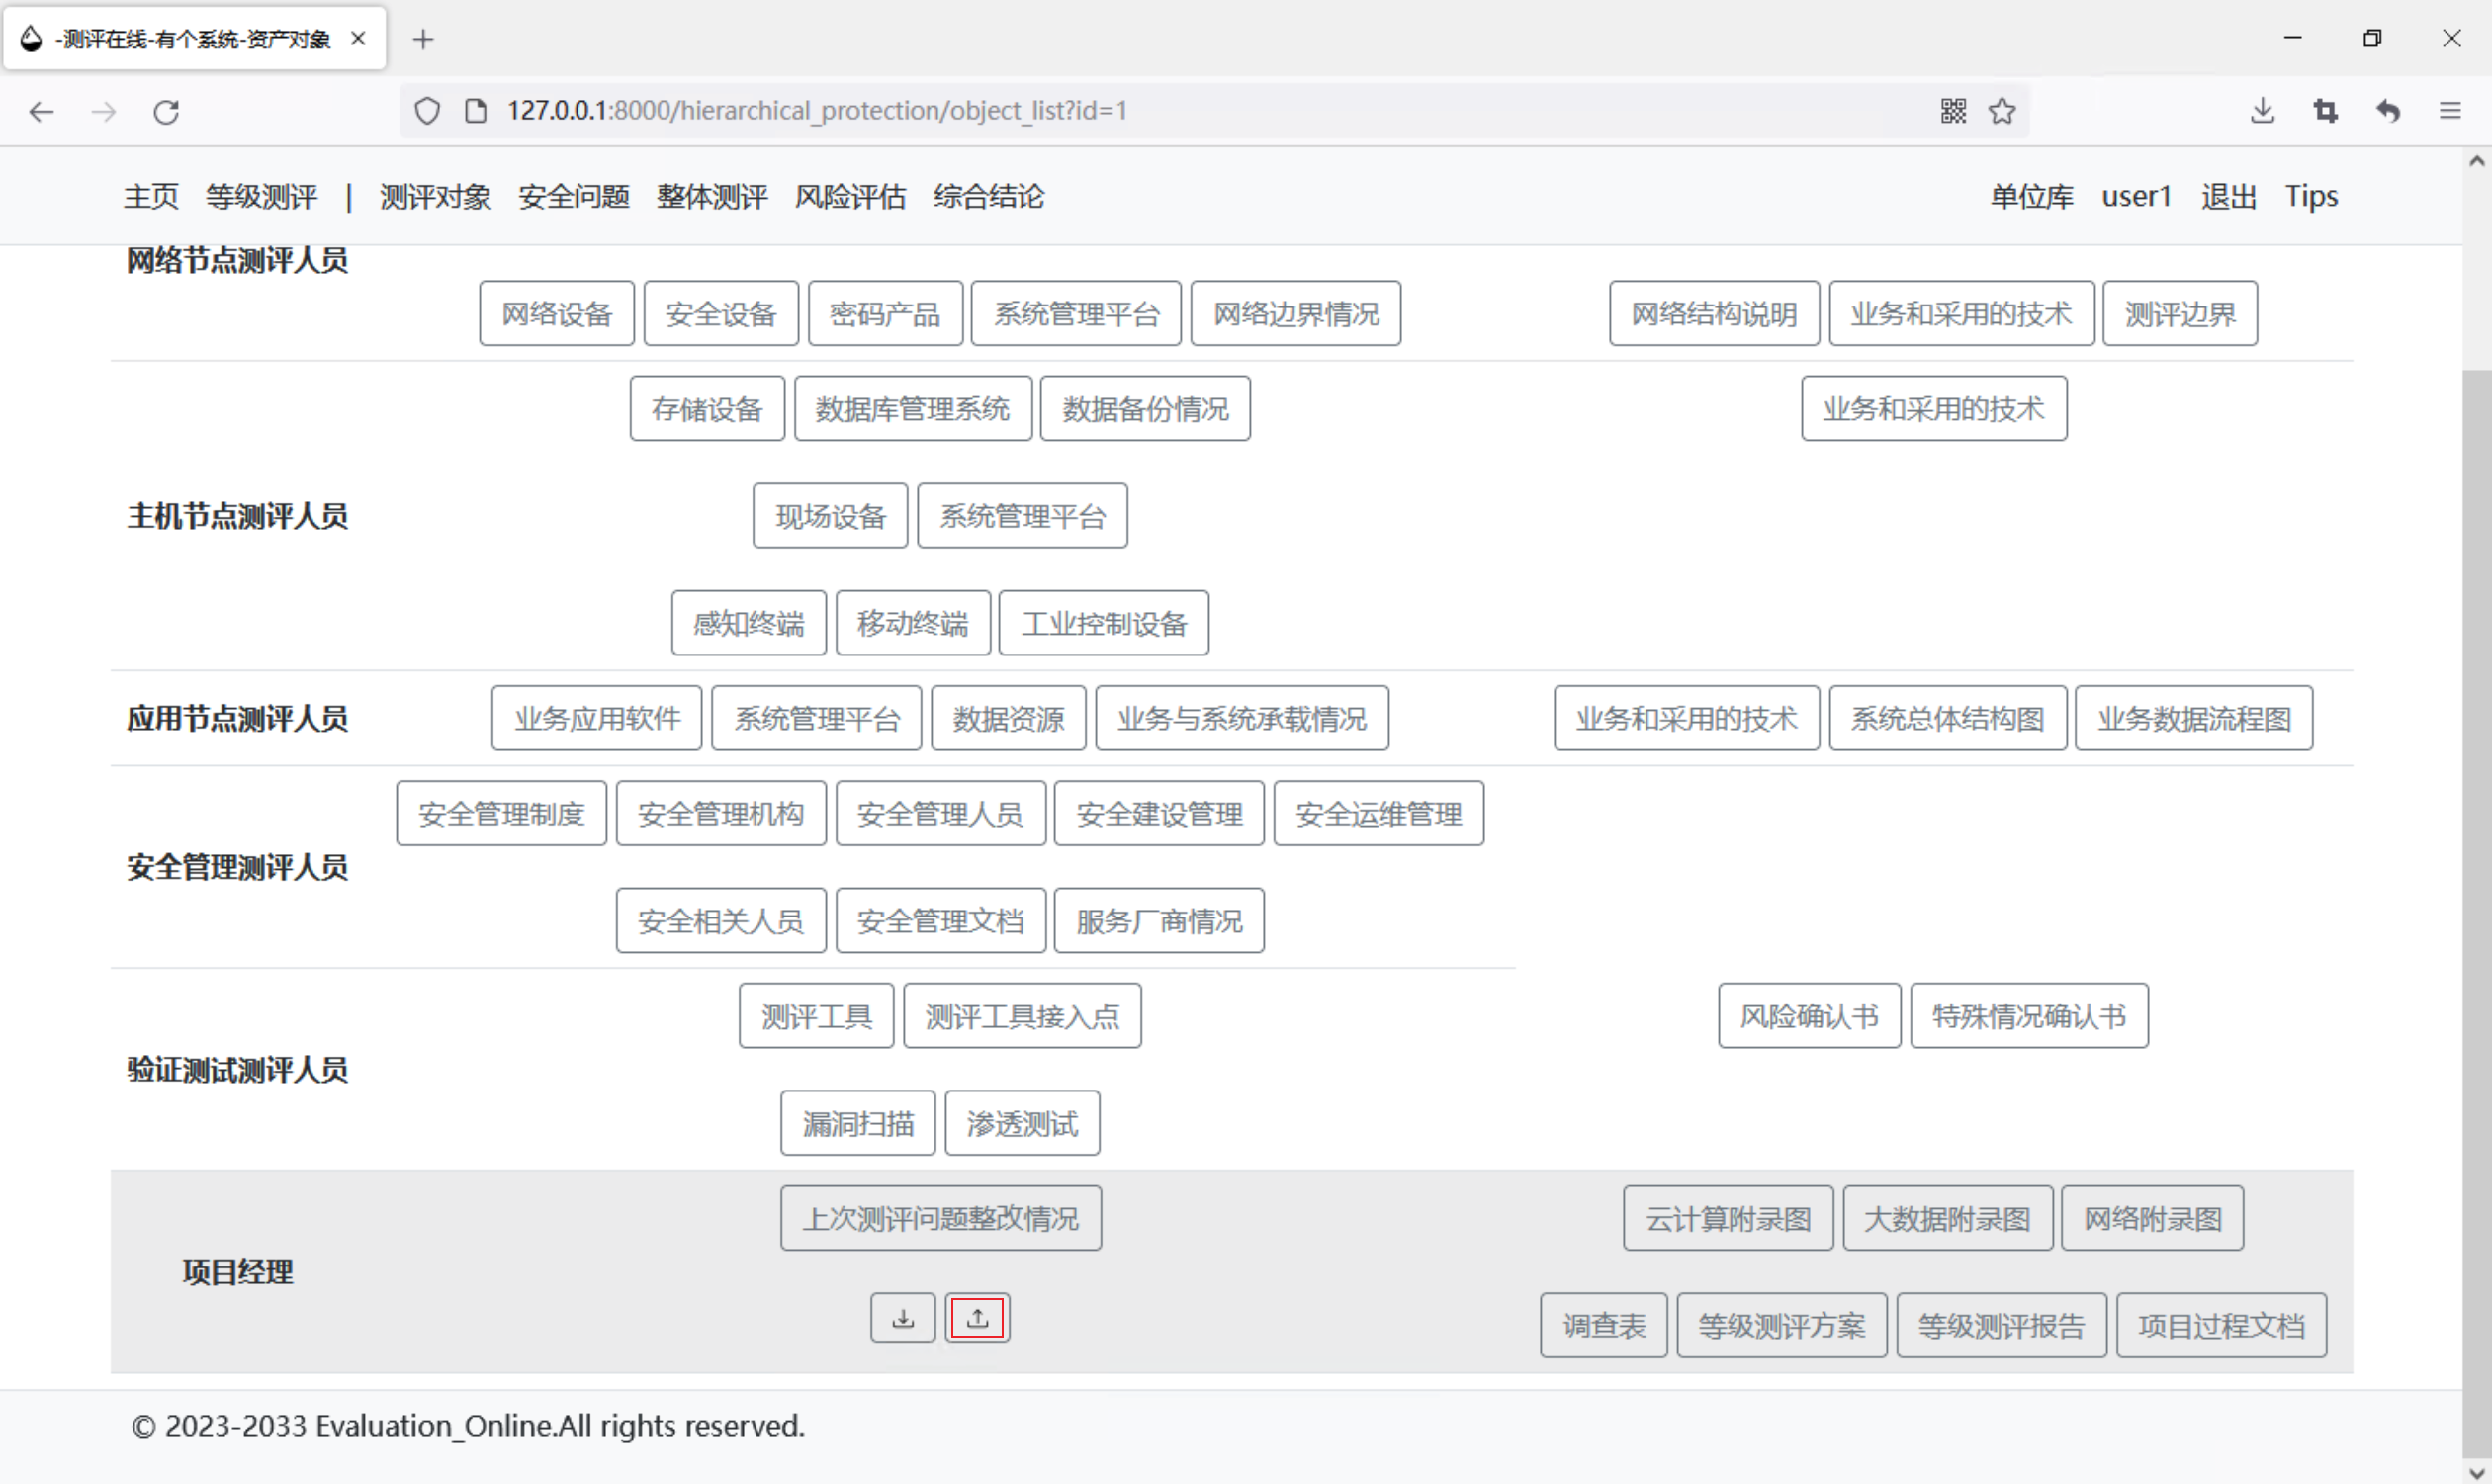Click the 测评边界 button
The image size is (2492, 1484).
pos(2180,314)
